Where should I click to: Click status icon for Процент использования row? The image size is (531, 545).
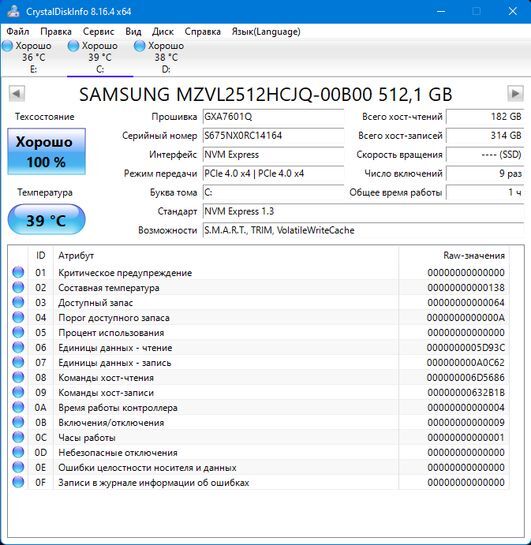pos(18,332)
